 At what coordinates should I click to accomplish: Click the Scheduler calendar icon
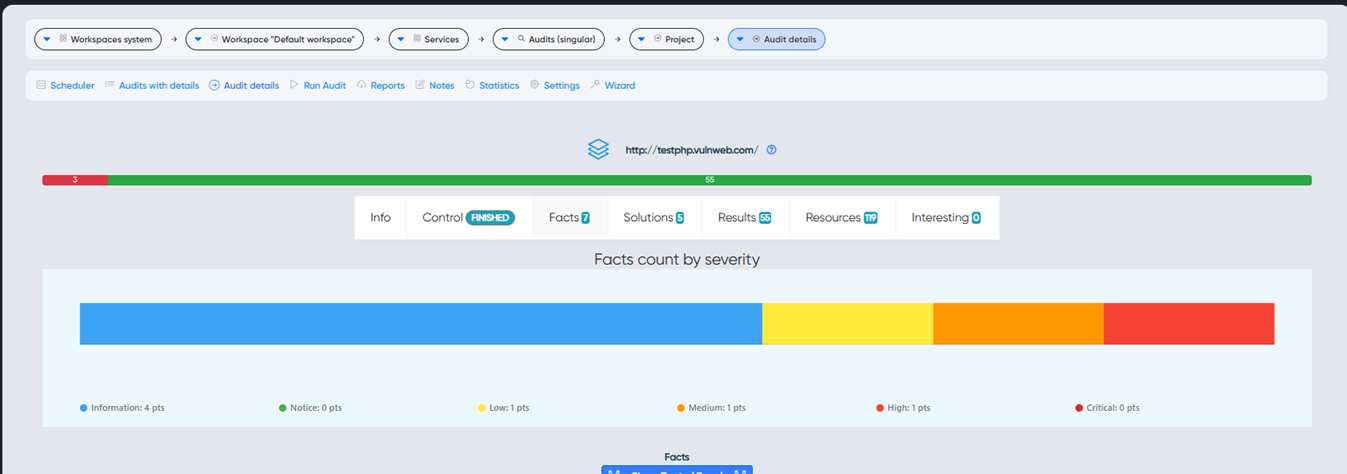click(41, 85)
